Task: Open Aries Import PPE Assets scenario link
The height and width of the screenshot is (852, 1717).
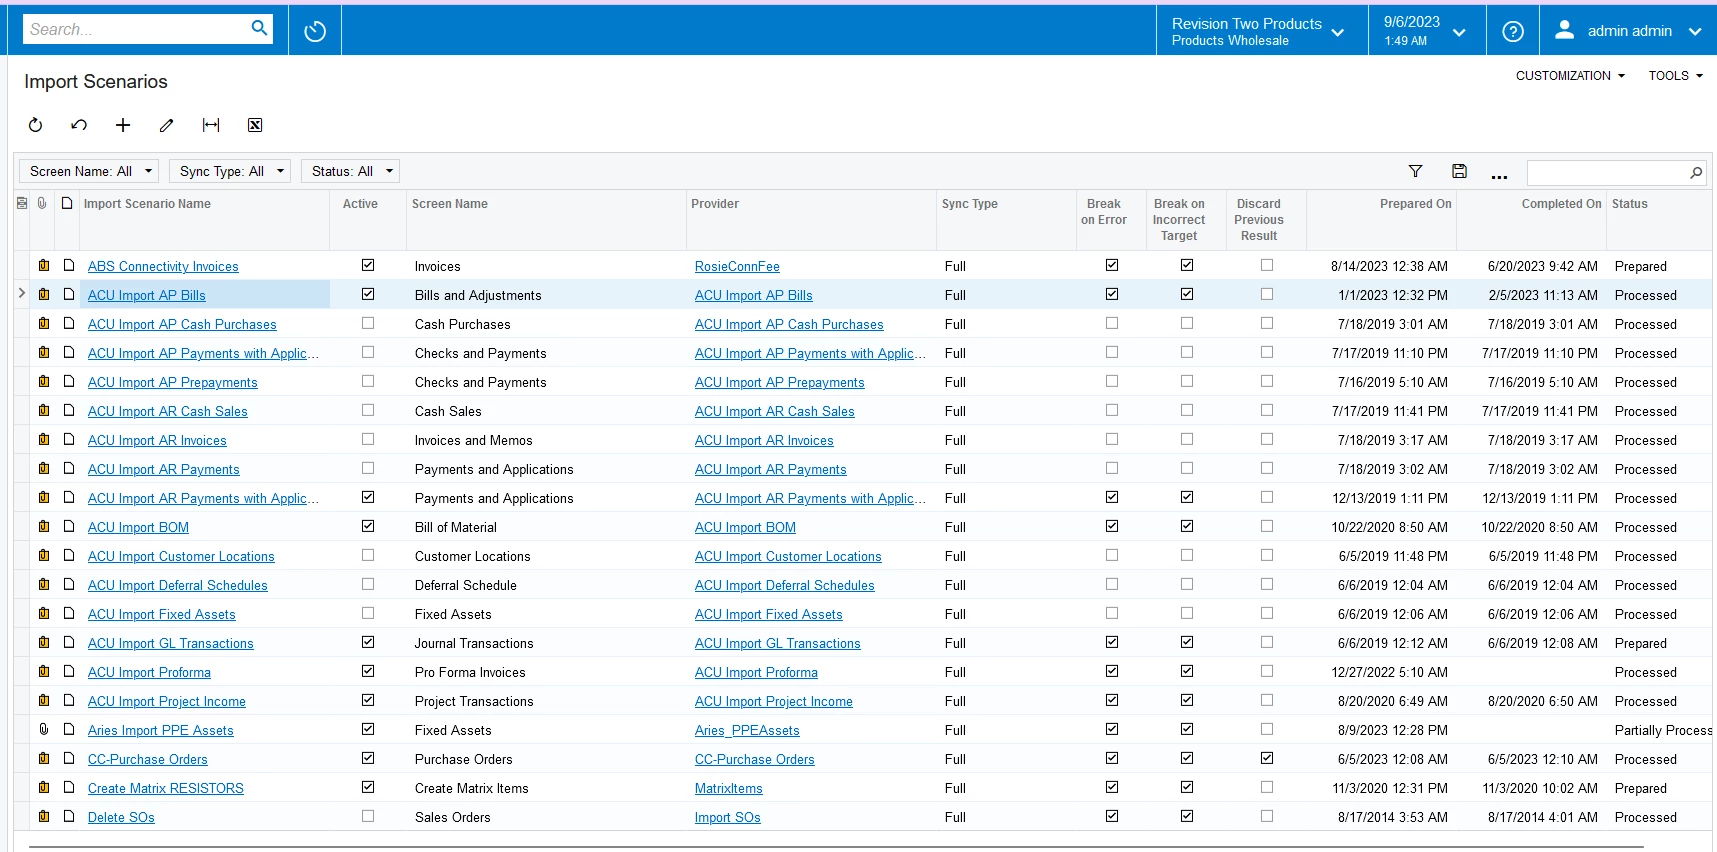Action: pyautogui.click(x=161, y=730)
